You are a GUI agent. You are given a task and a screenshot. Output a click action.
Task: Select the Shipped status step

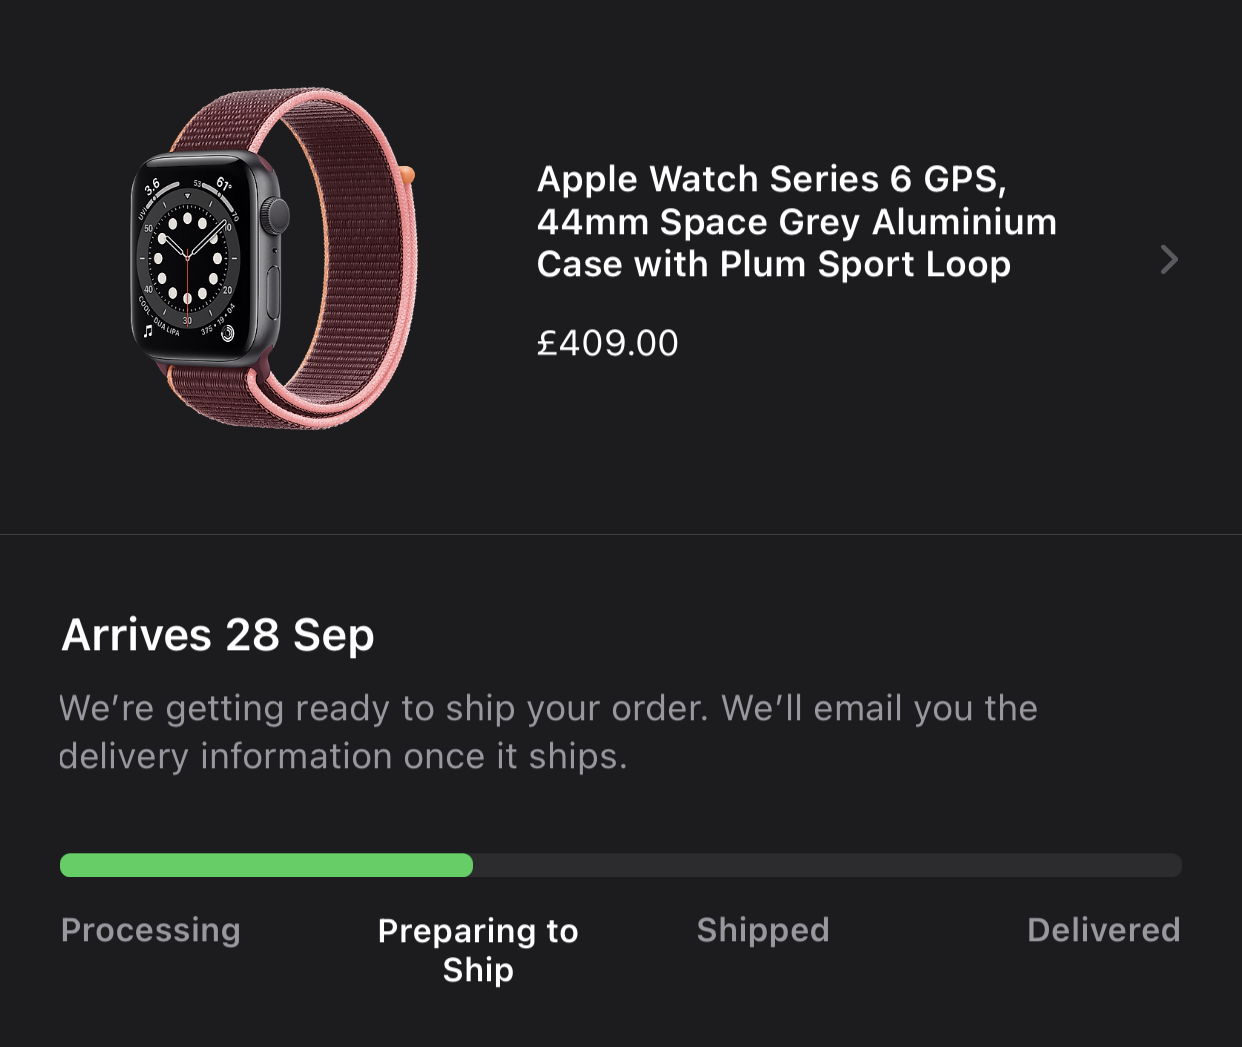763,930
